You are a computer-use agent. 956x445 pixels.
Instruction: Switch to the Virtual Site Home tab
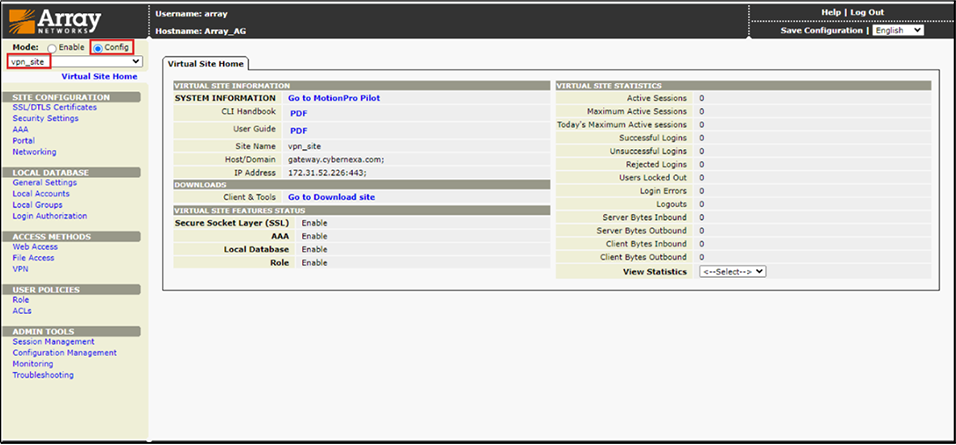click(x=204, y=64)
